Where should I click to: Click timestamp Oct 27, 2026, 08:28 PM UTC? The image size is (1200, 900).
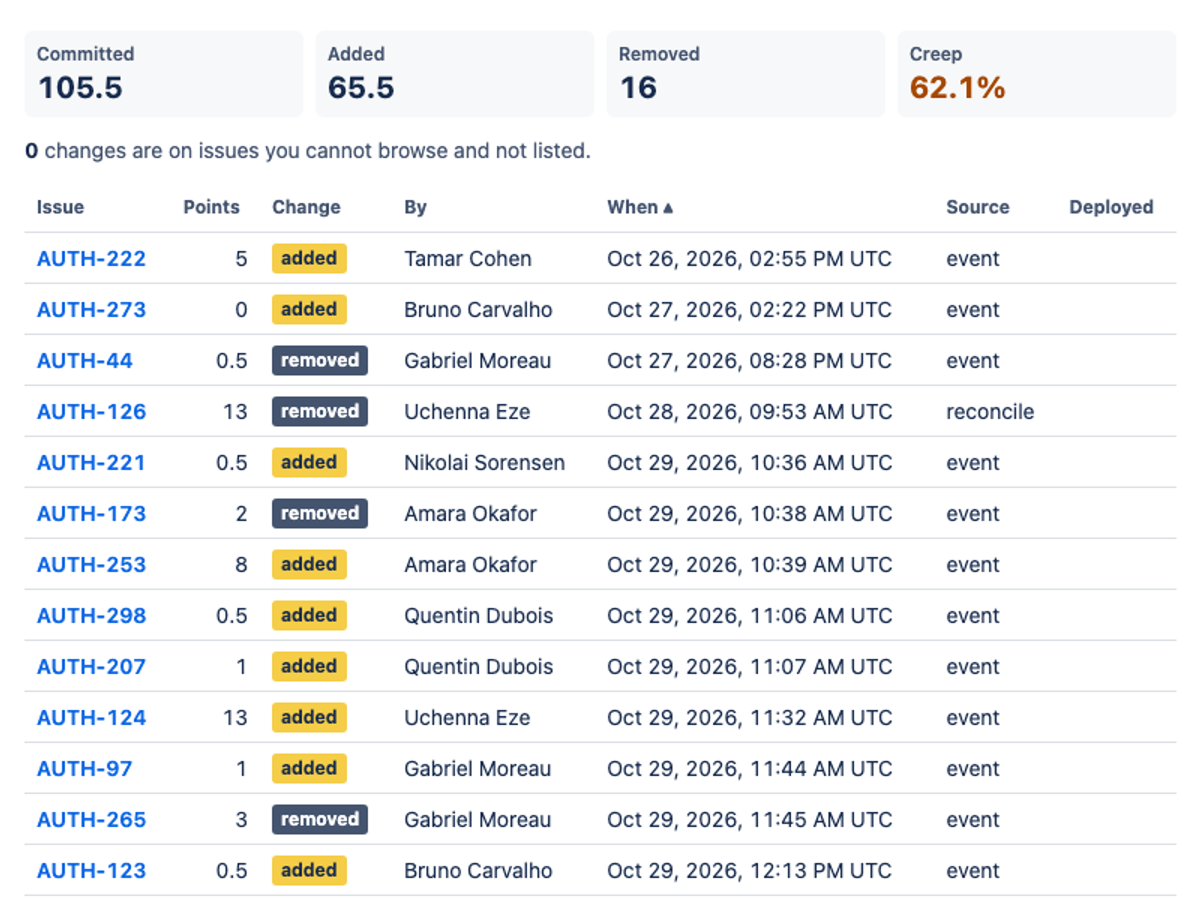(x=749, y=361)
